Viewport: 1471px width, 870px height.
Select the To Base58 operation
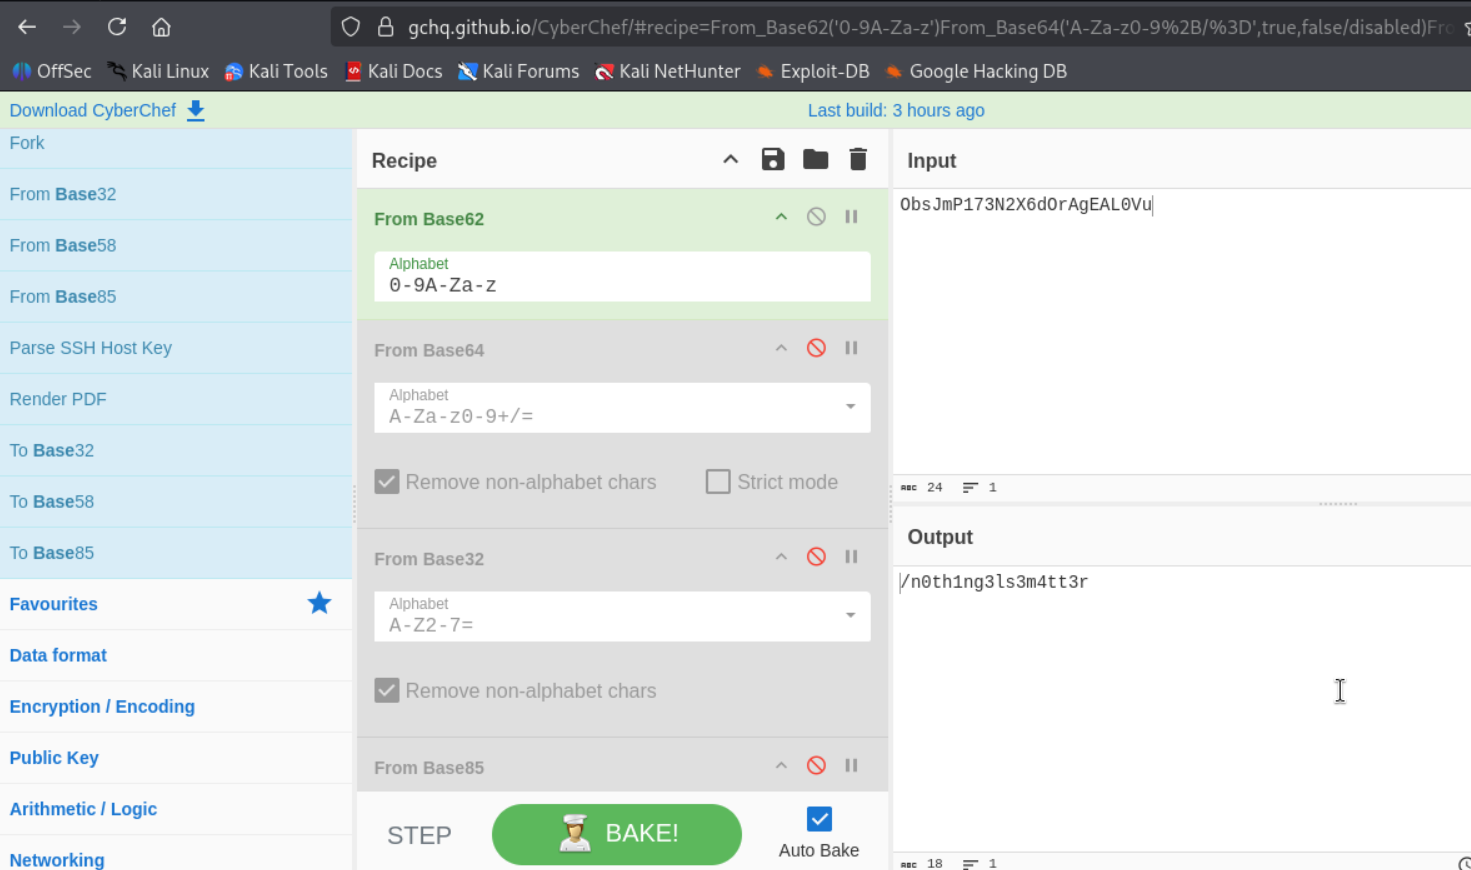pos(176,501)
